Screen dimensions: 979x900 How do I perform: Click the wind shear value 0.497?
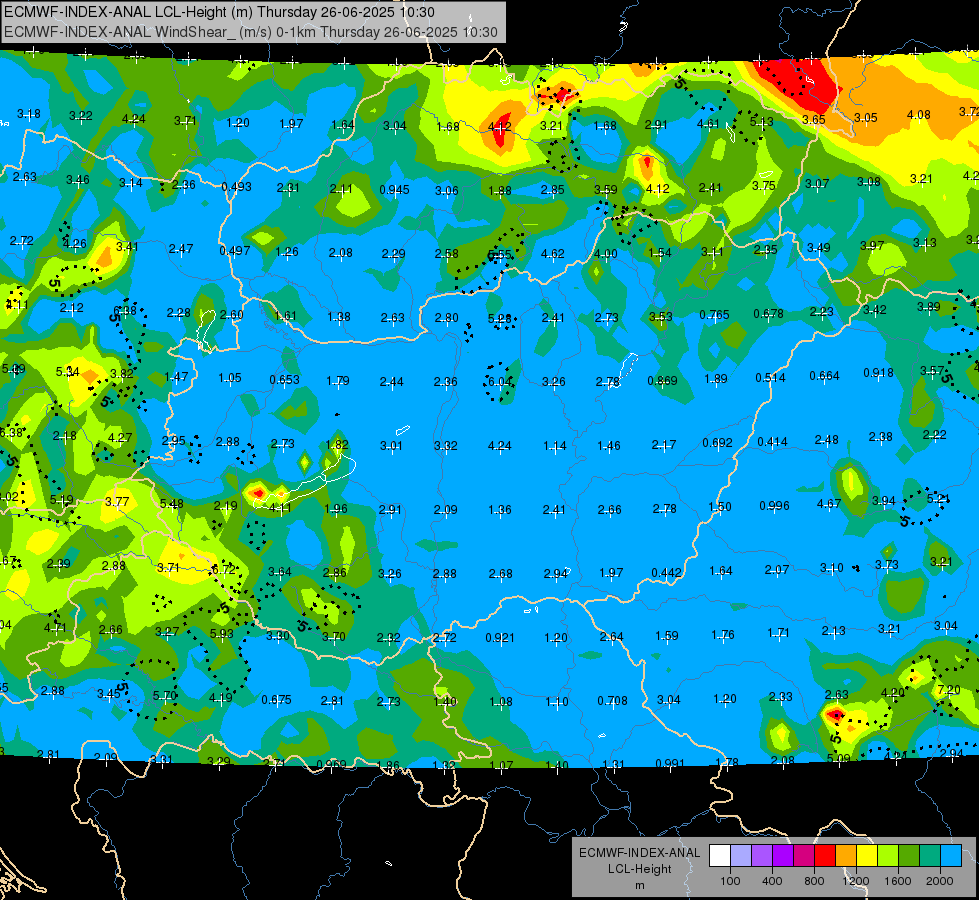click(x=235, y=250)
